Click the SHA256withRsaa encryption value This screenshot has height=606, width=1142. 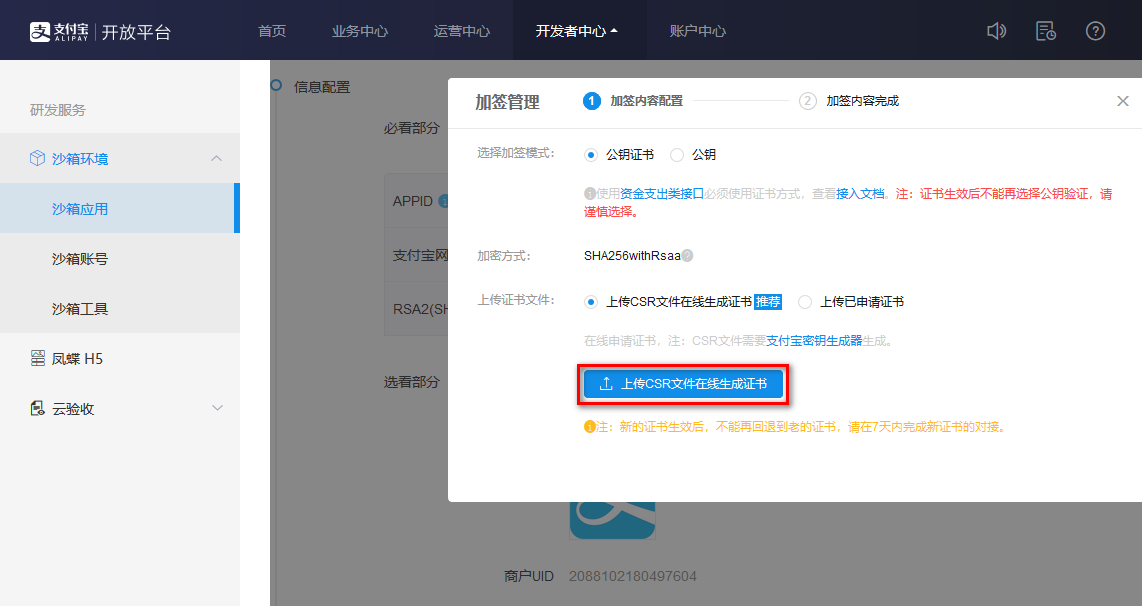click(x=632, y=256)
